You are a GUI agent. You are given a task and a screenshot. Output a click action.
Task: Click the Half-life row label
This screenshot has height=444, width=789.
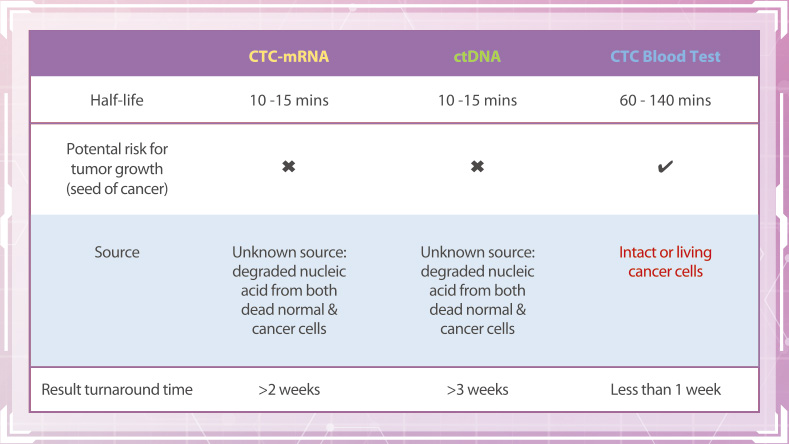(x=117, y=100)
